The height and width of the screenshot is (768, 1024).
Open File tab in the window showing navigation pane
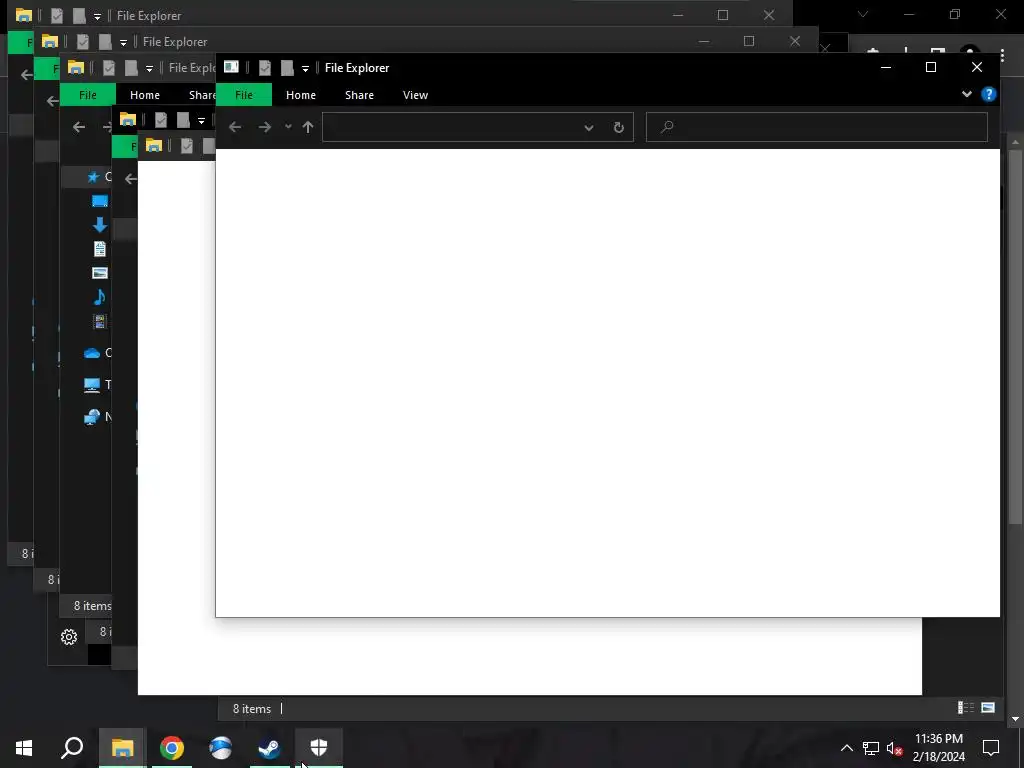88,95
